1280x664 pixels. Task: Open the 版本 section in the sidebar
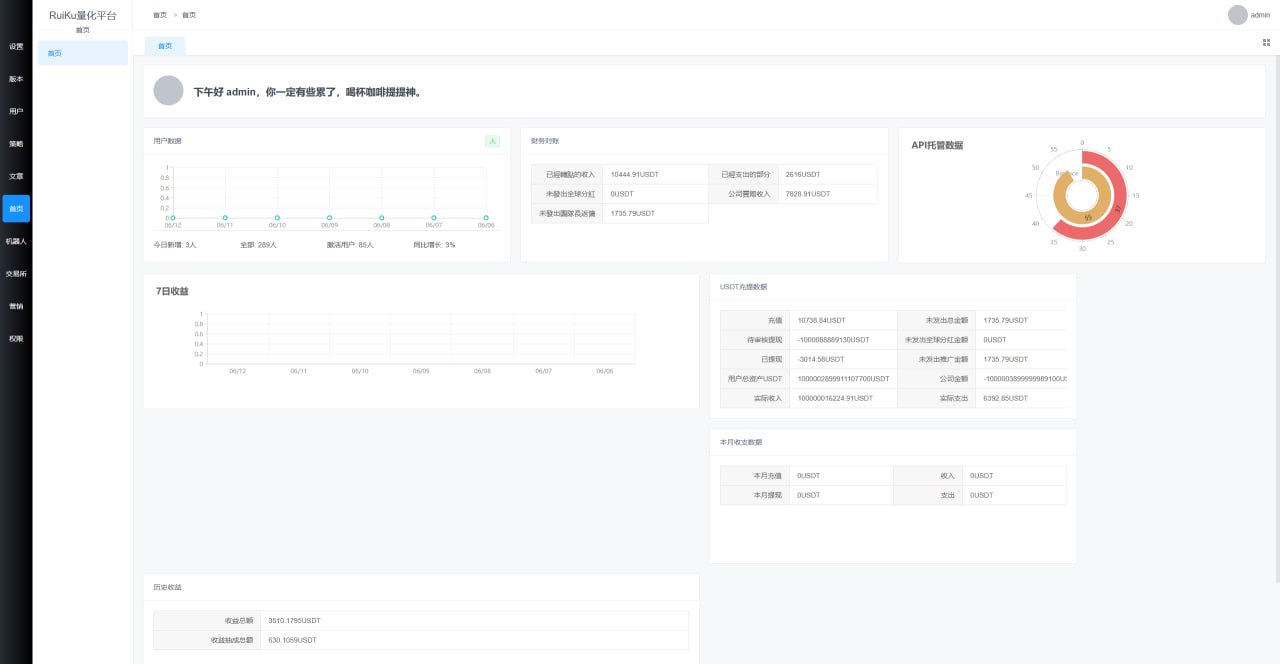pos(16,79)
